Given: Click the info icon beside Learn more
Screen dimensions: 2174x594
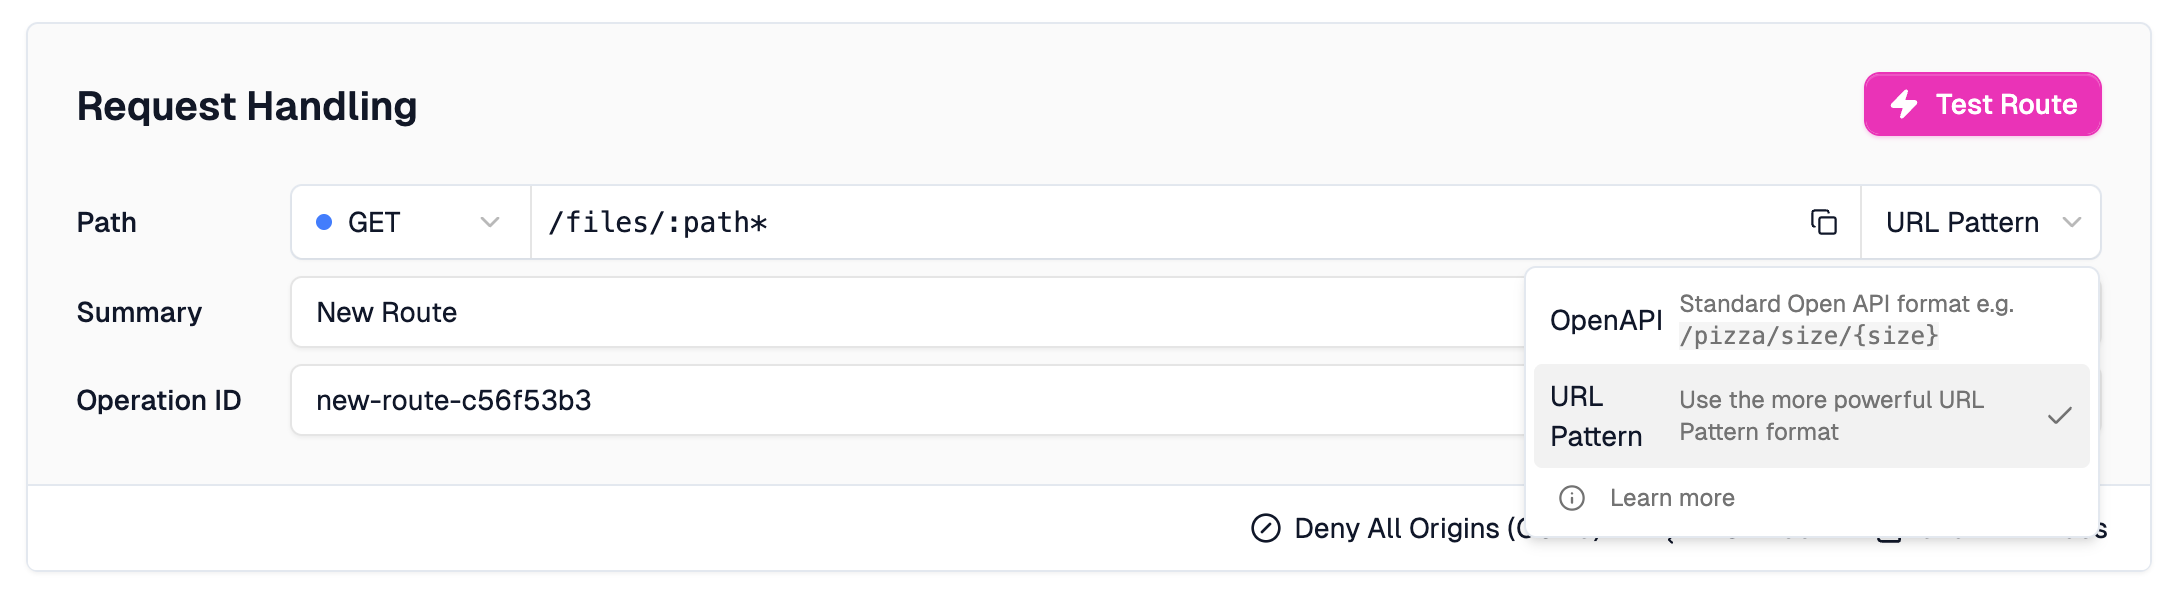Looking at the screenshot, I should [1572, 498].
